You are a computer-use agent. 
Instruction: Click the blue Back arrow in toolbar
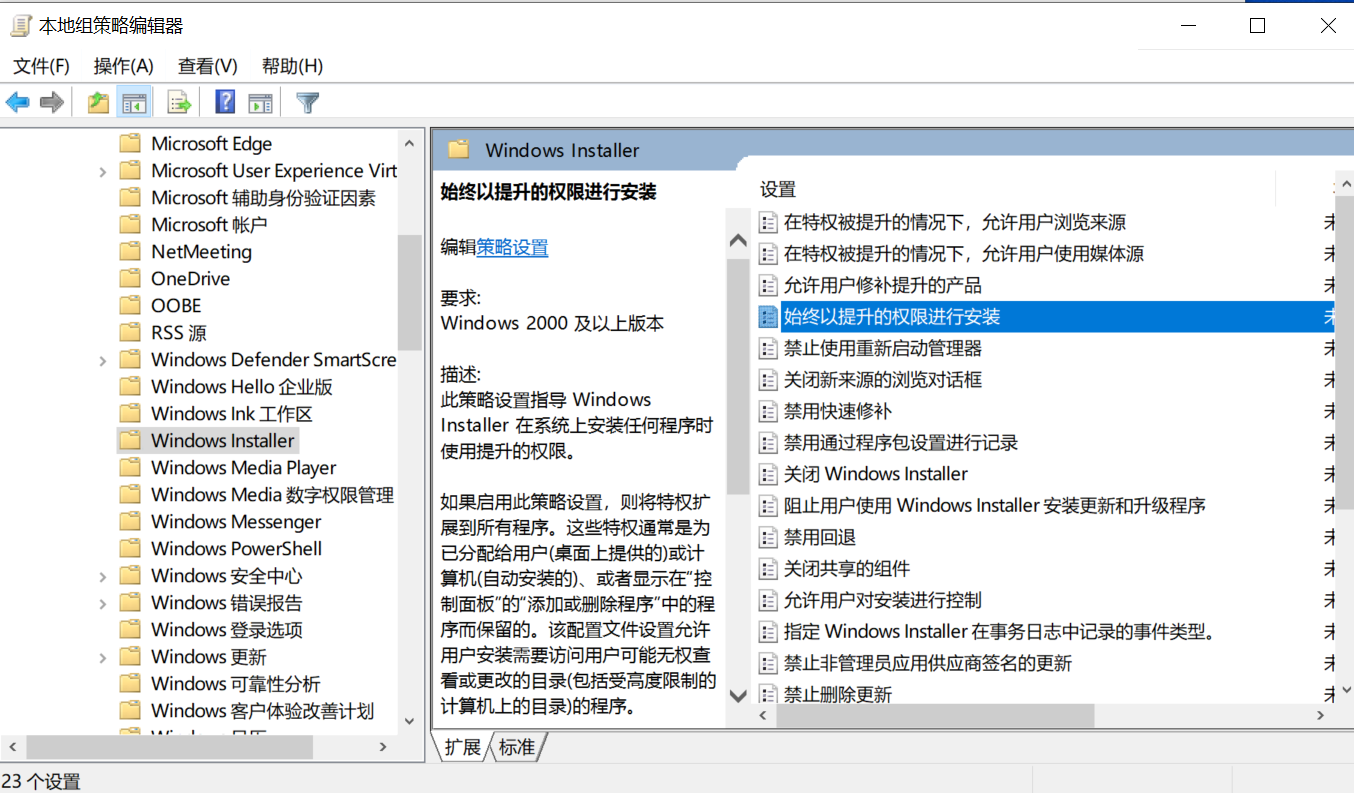[18, 102]
